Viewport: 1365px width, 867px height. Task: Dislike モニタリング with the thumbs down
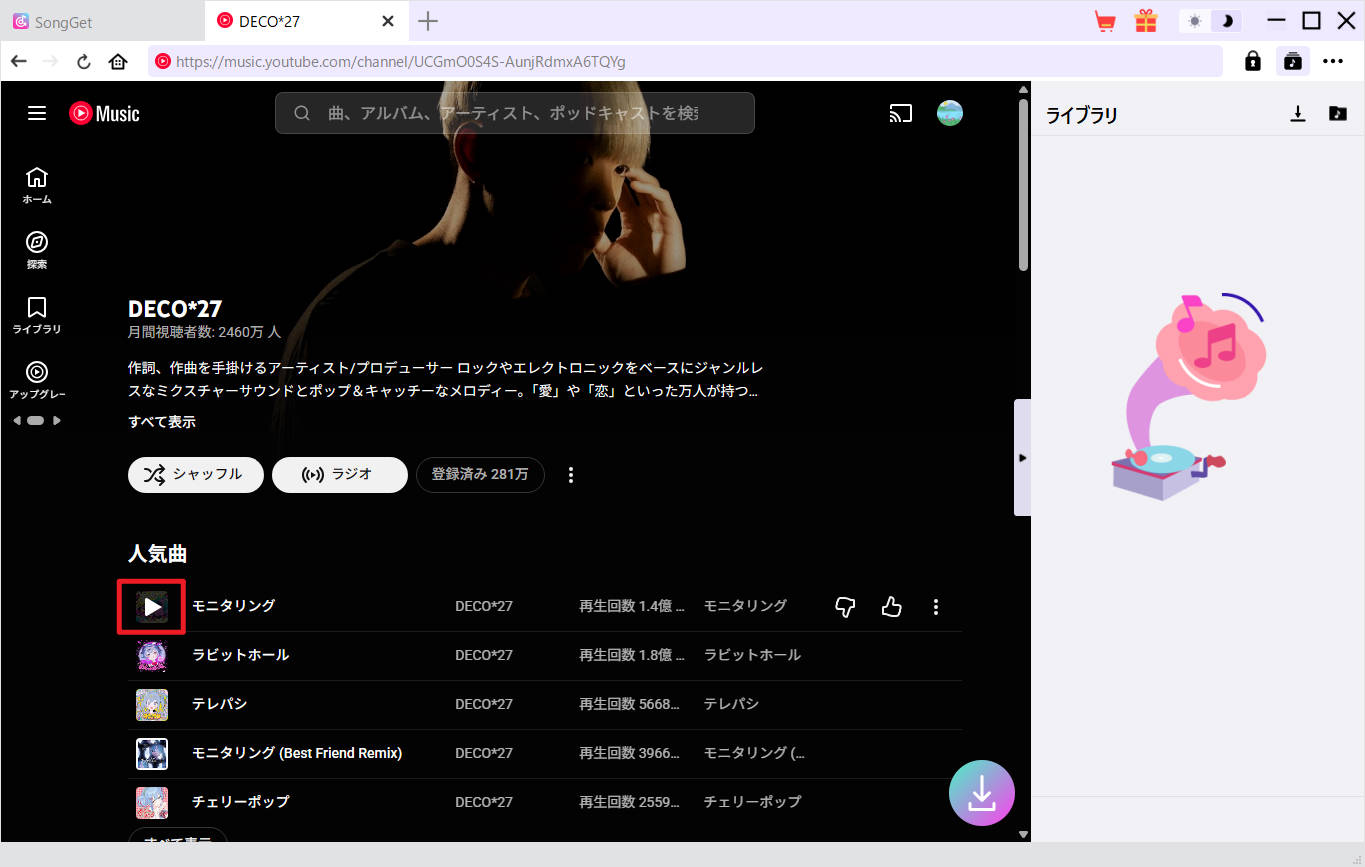pos(845,606)
